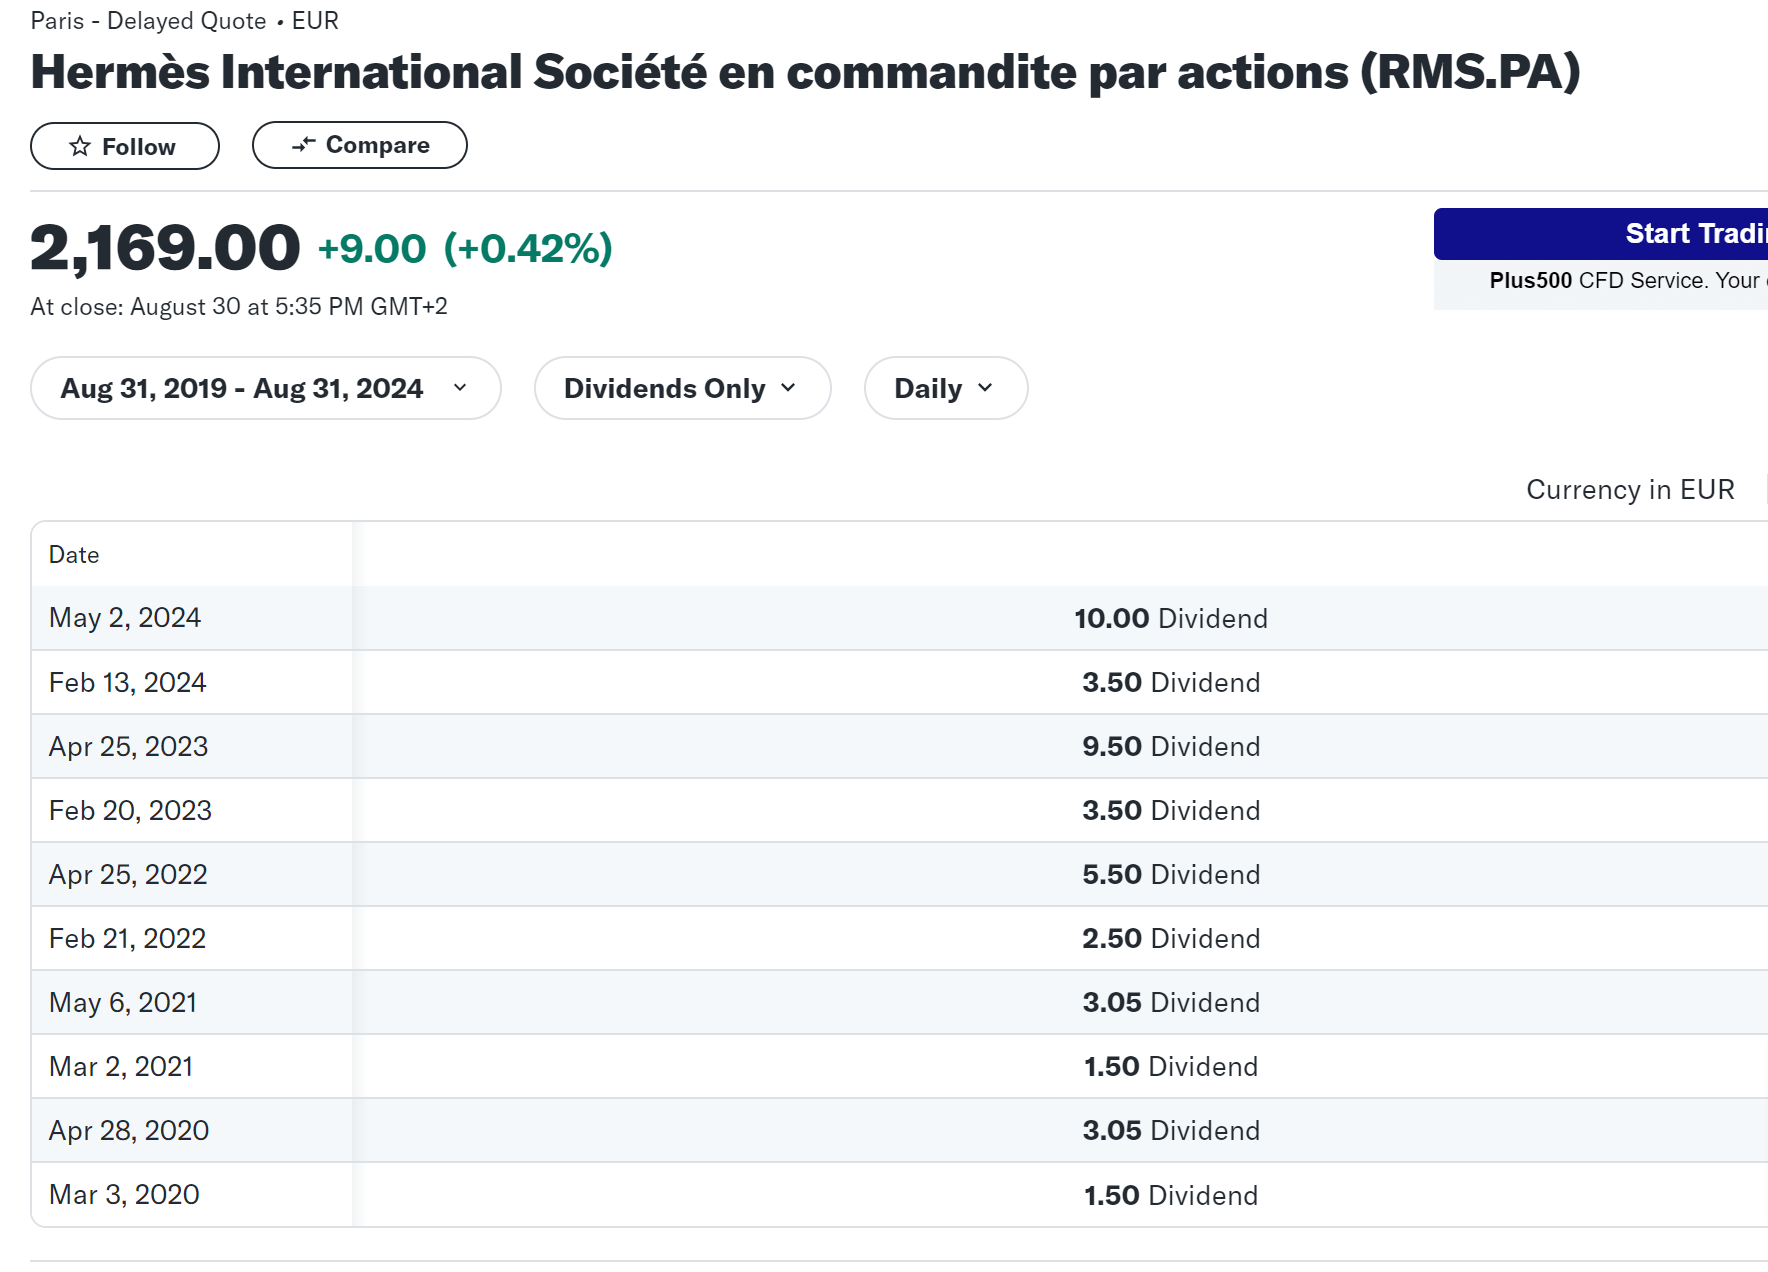Click the 3.05 Dividend for May 6, 2021
Image resolution: width=1768 pixels, height=1272 pixels.
[x=1171, y=1002]
